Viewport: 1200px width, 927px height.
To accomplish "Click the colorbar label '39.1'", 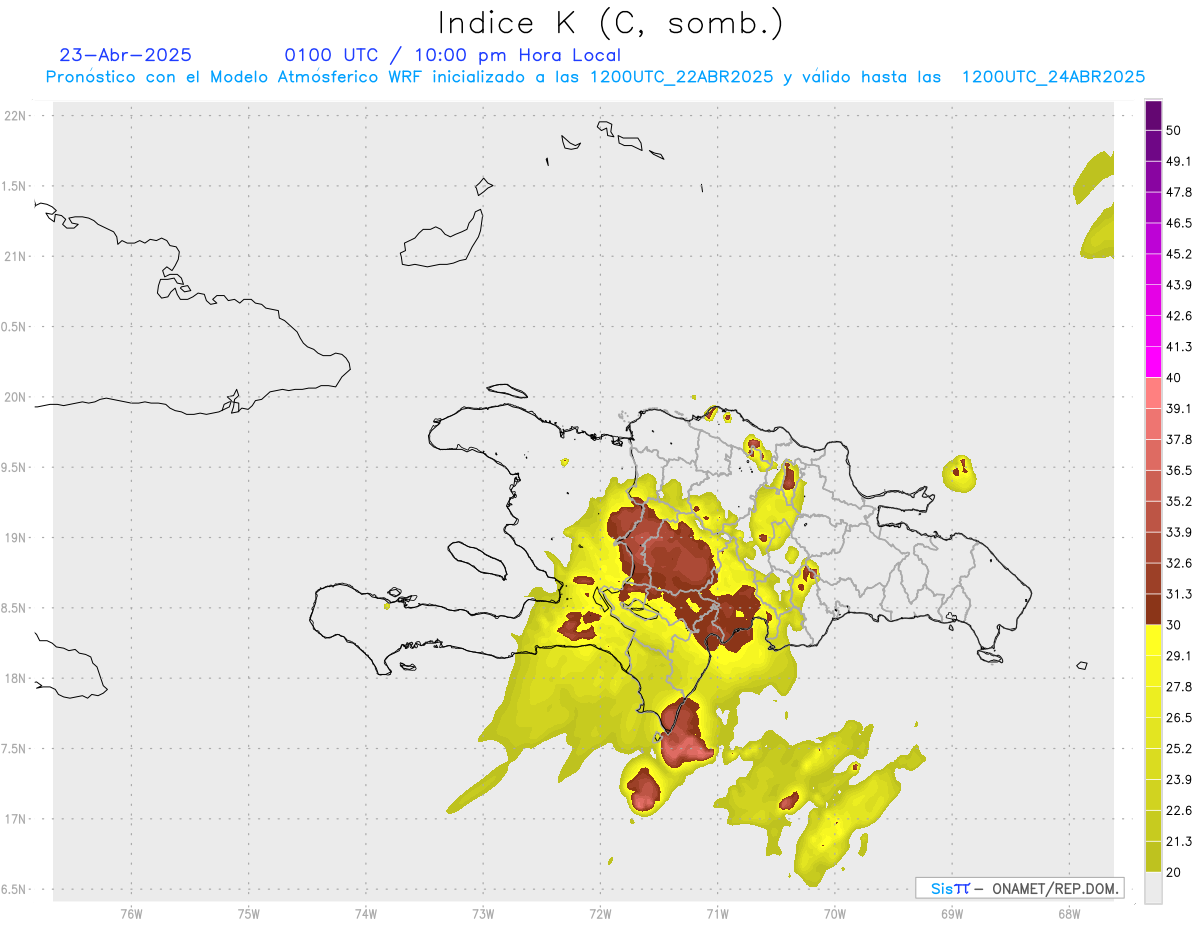I will pyautogui.click(x=1179, y=409).
